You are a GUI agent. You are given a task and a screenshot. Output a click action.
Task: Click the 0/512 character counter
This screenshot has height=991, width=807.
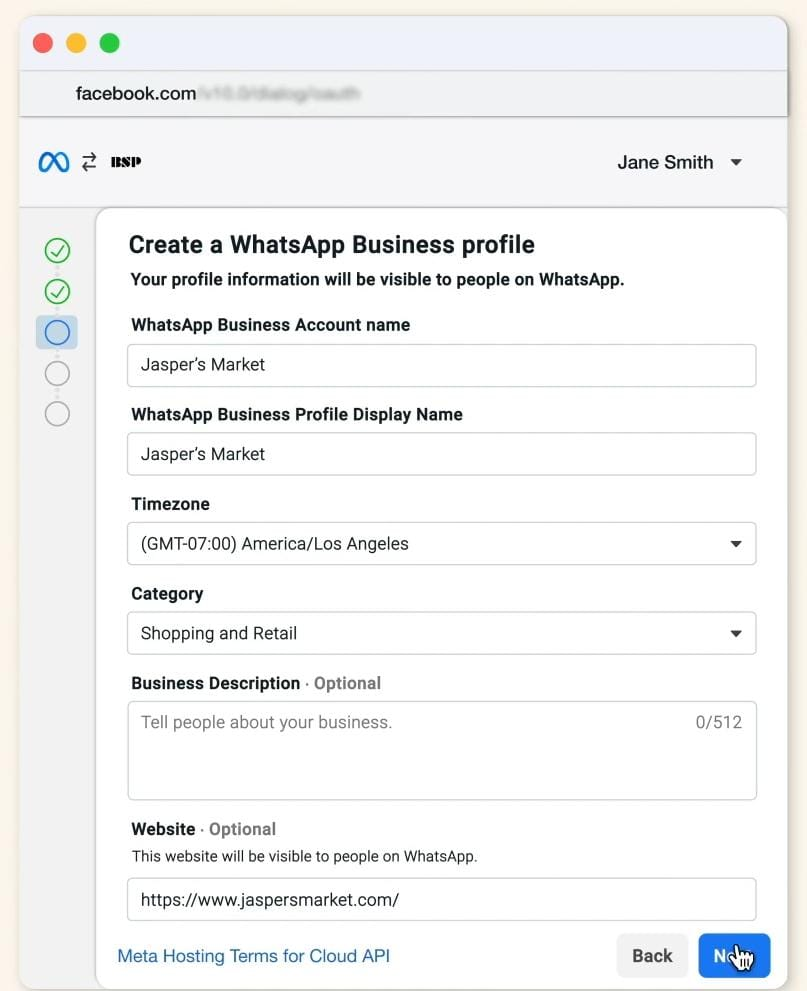pyautogui.click(x=719, y=722)
